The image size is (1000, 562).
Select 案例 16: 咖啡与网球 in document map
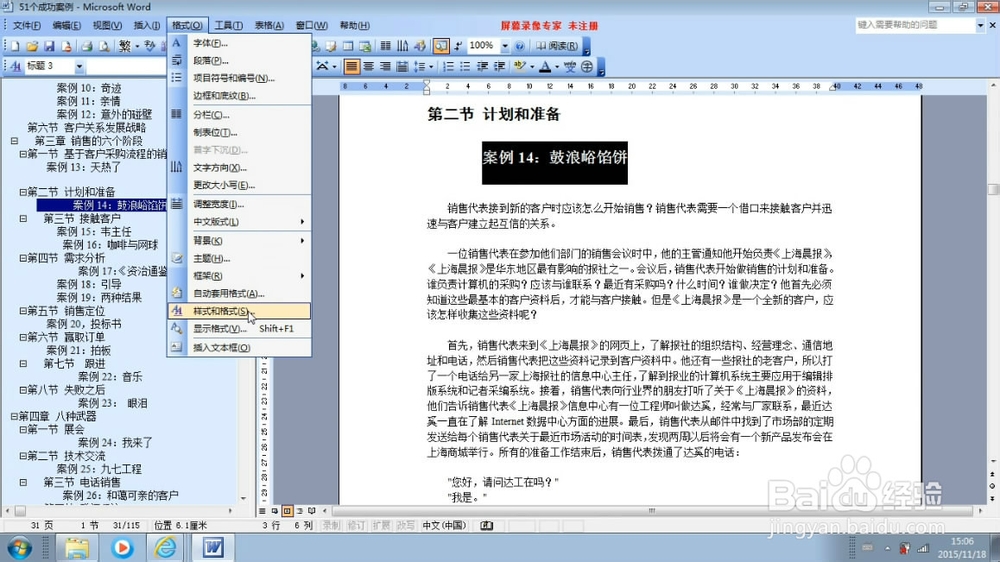pyautogui.click(x=110, y=245)
